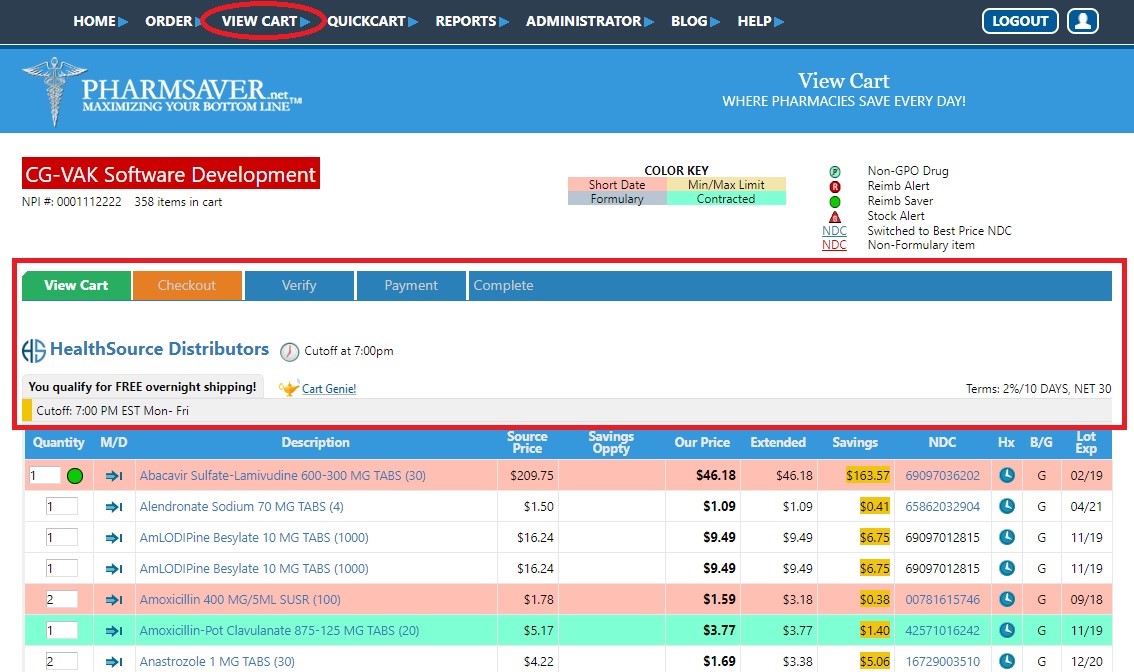
Task: Click the $163.57 savings value
Action: pos(868,476)
